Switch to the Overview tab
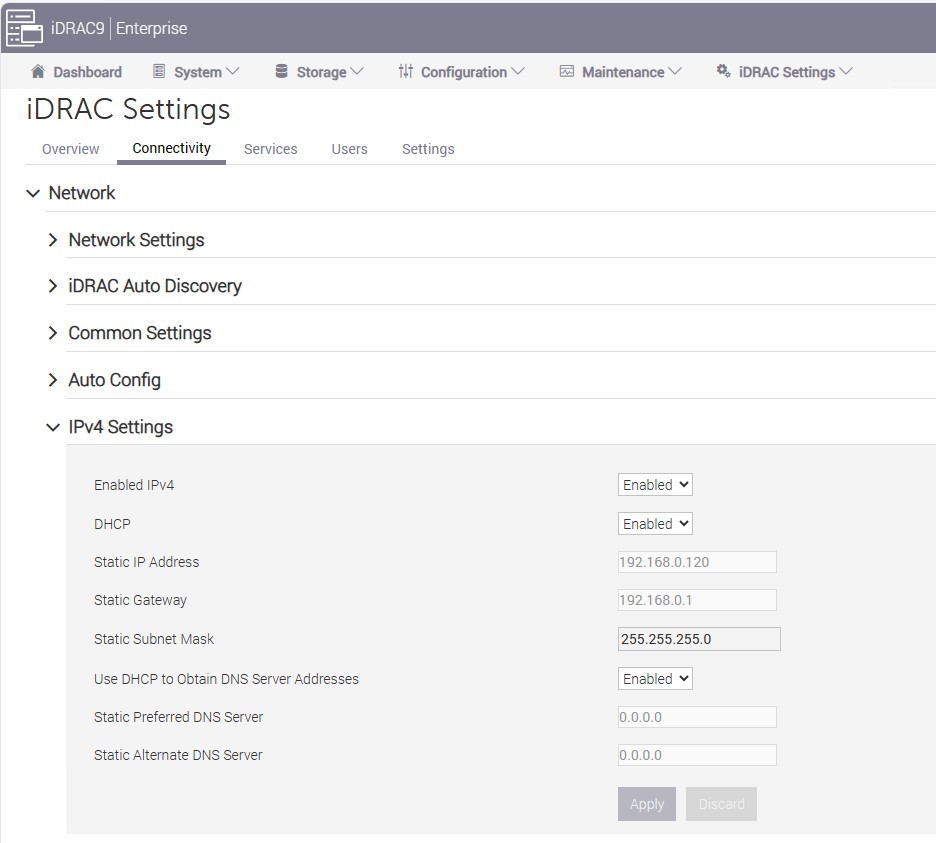936x843 pixels. (x=70, y=149)
